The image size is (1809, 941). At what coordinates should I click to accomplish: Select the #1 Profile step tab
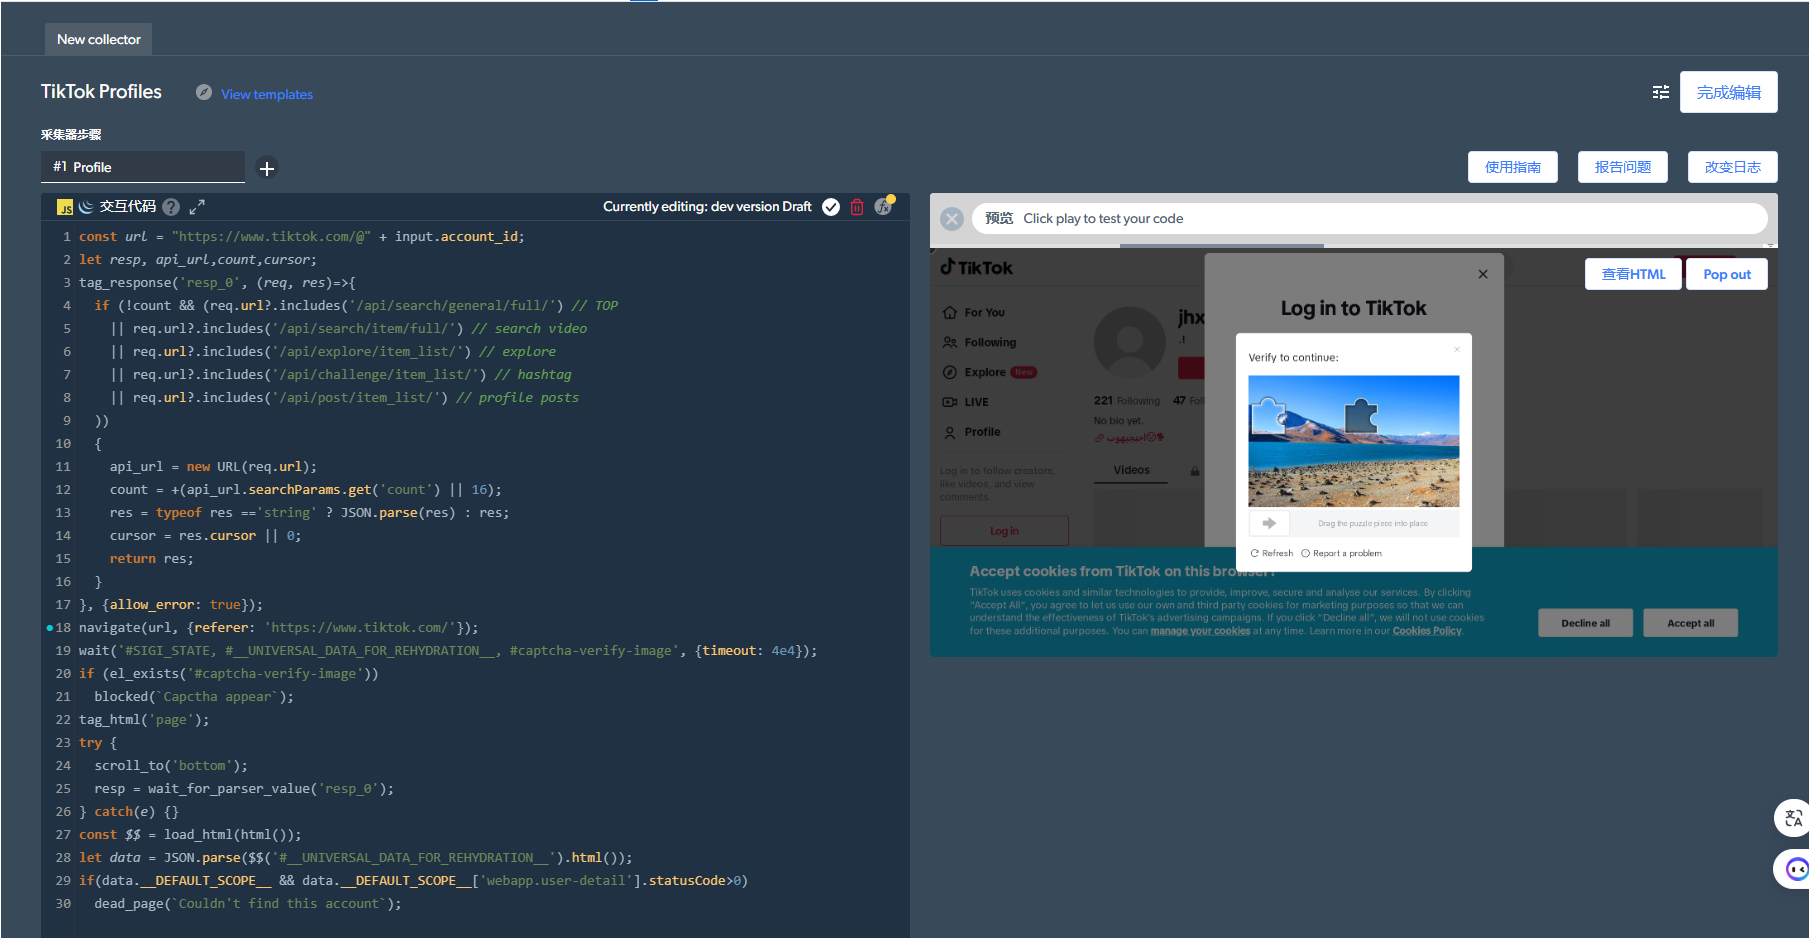point(143,167)
